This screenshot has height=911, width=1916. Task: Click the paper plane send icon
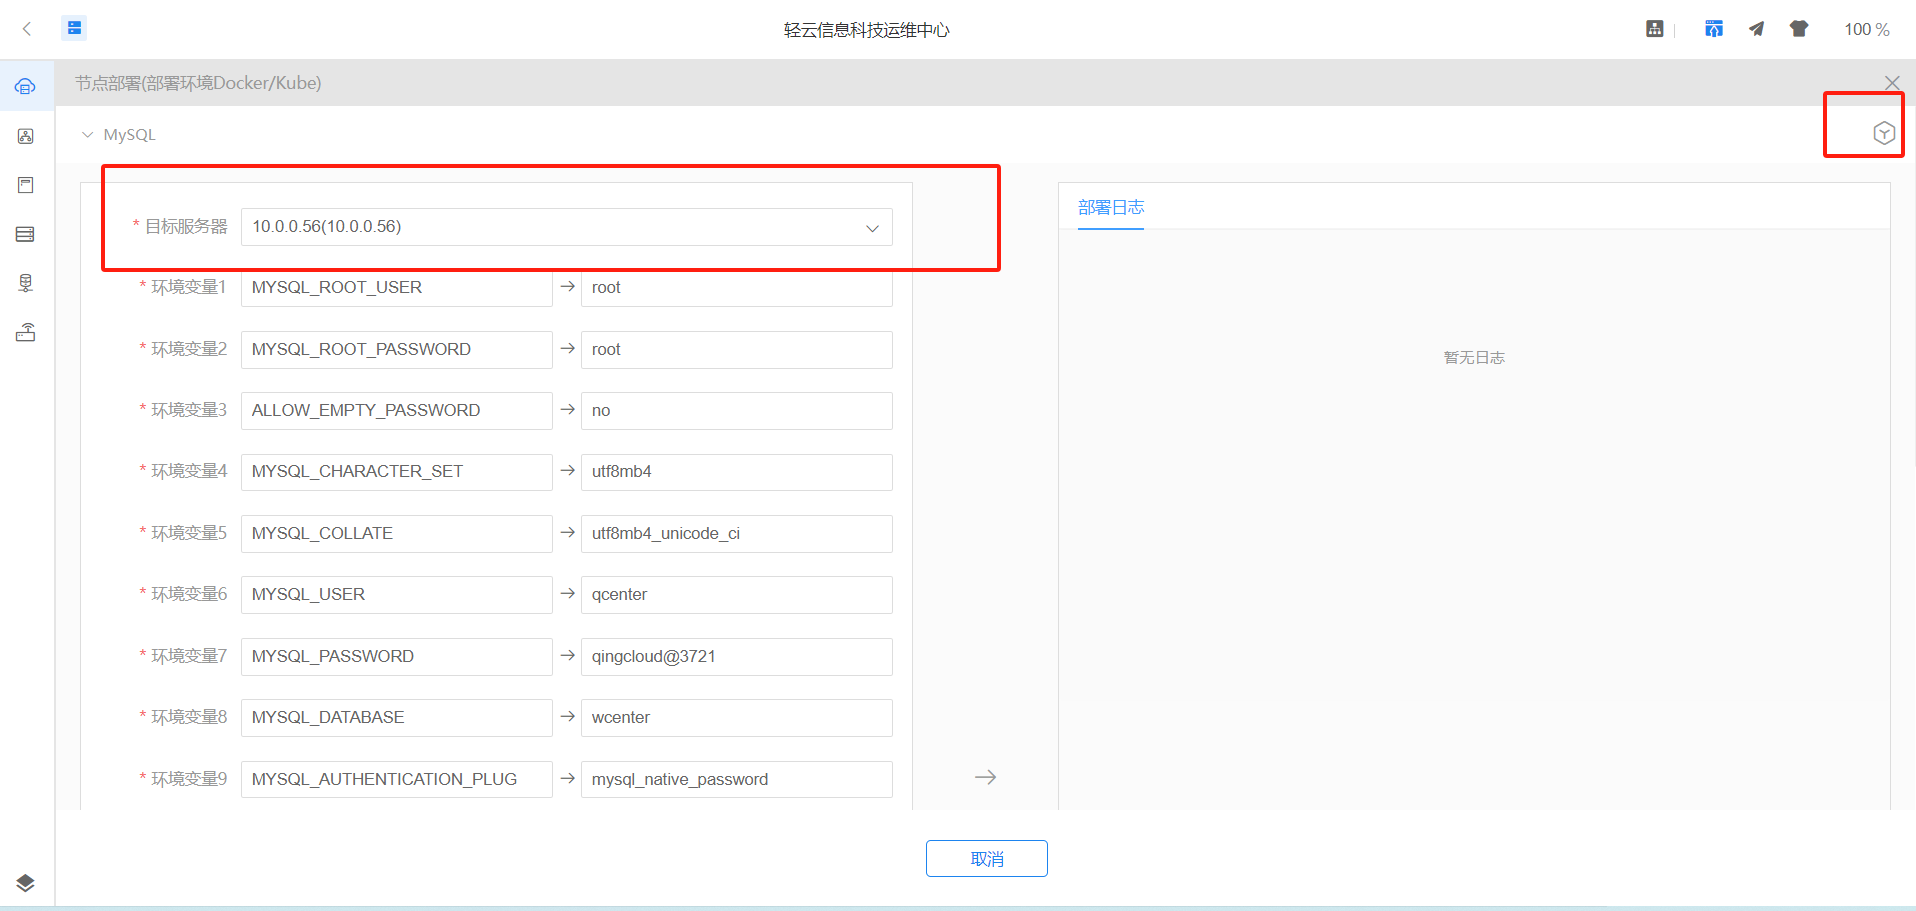tap(1756, 29)
